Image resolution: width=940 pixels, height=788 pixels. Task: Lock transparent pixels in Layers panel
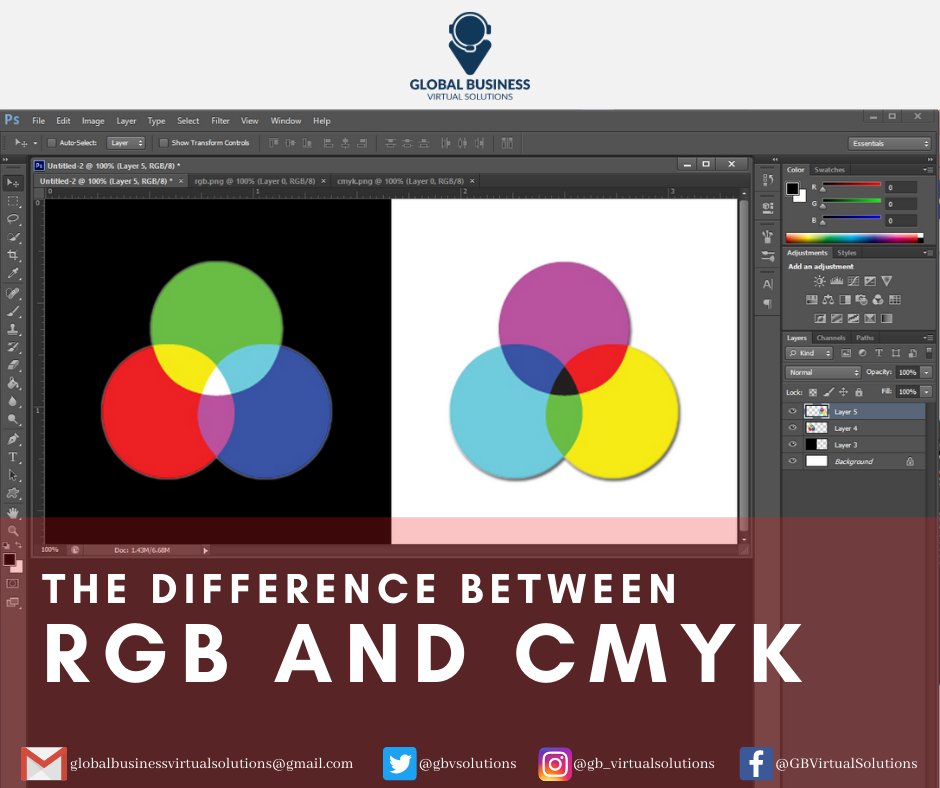point(813,392)
